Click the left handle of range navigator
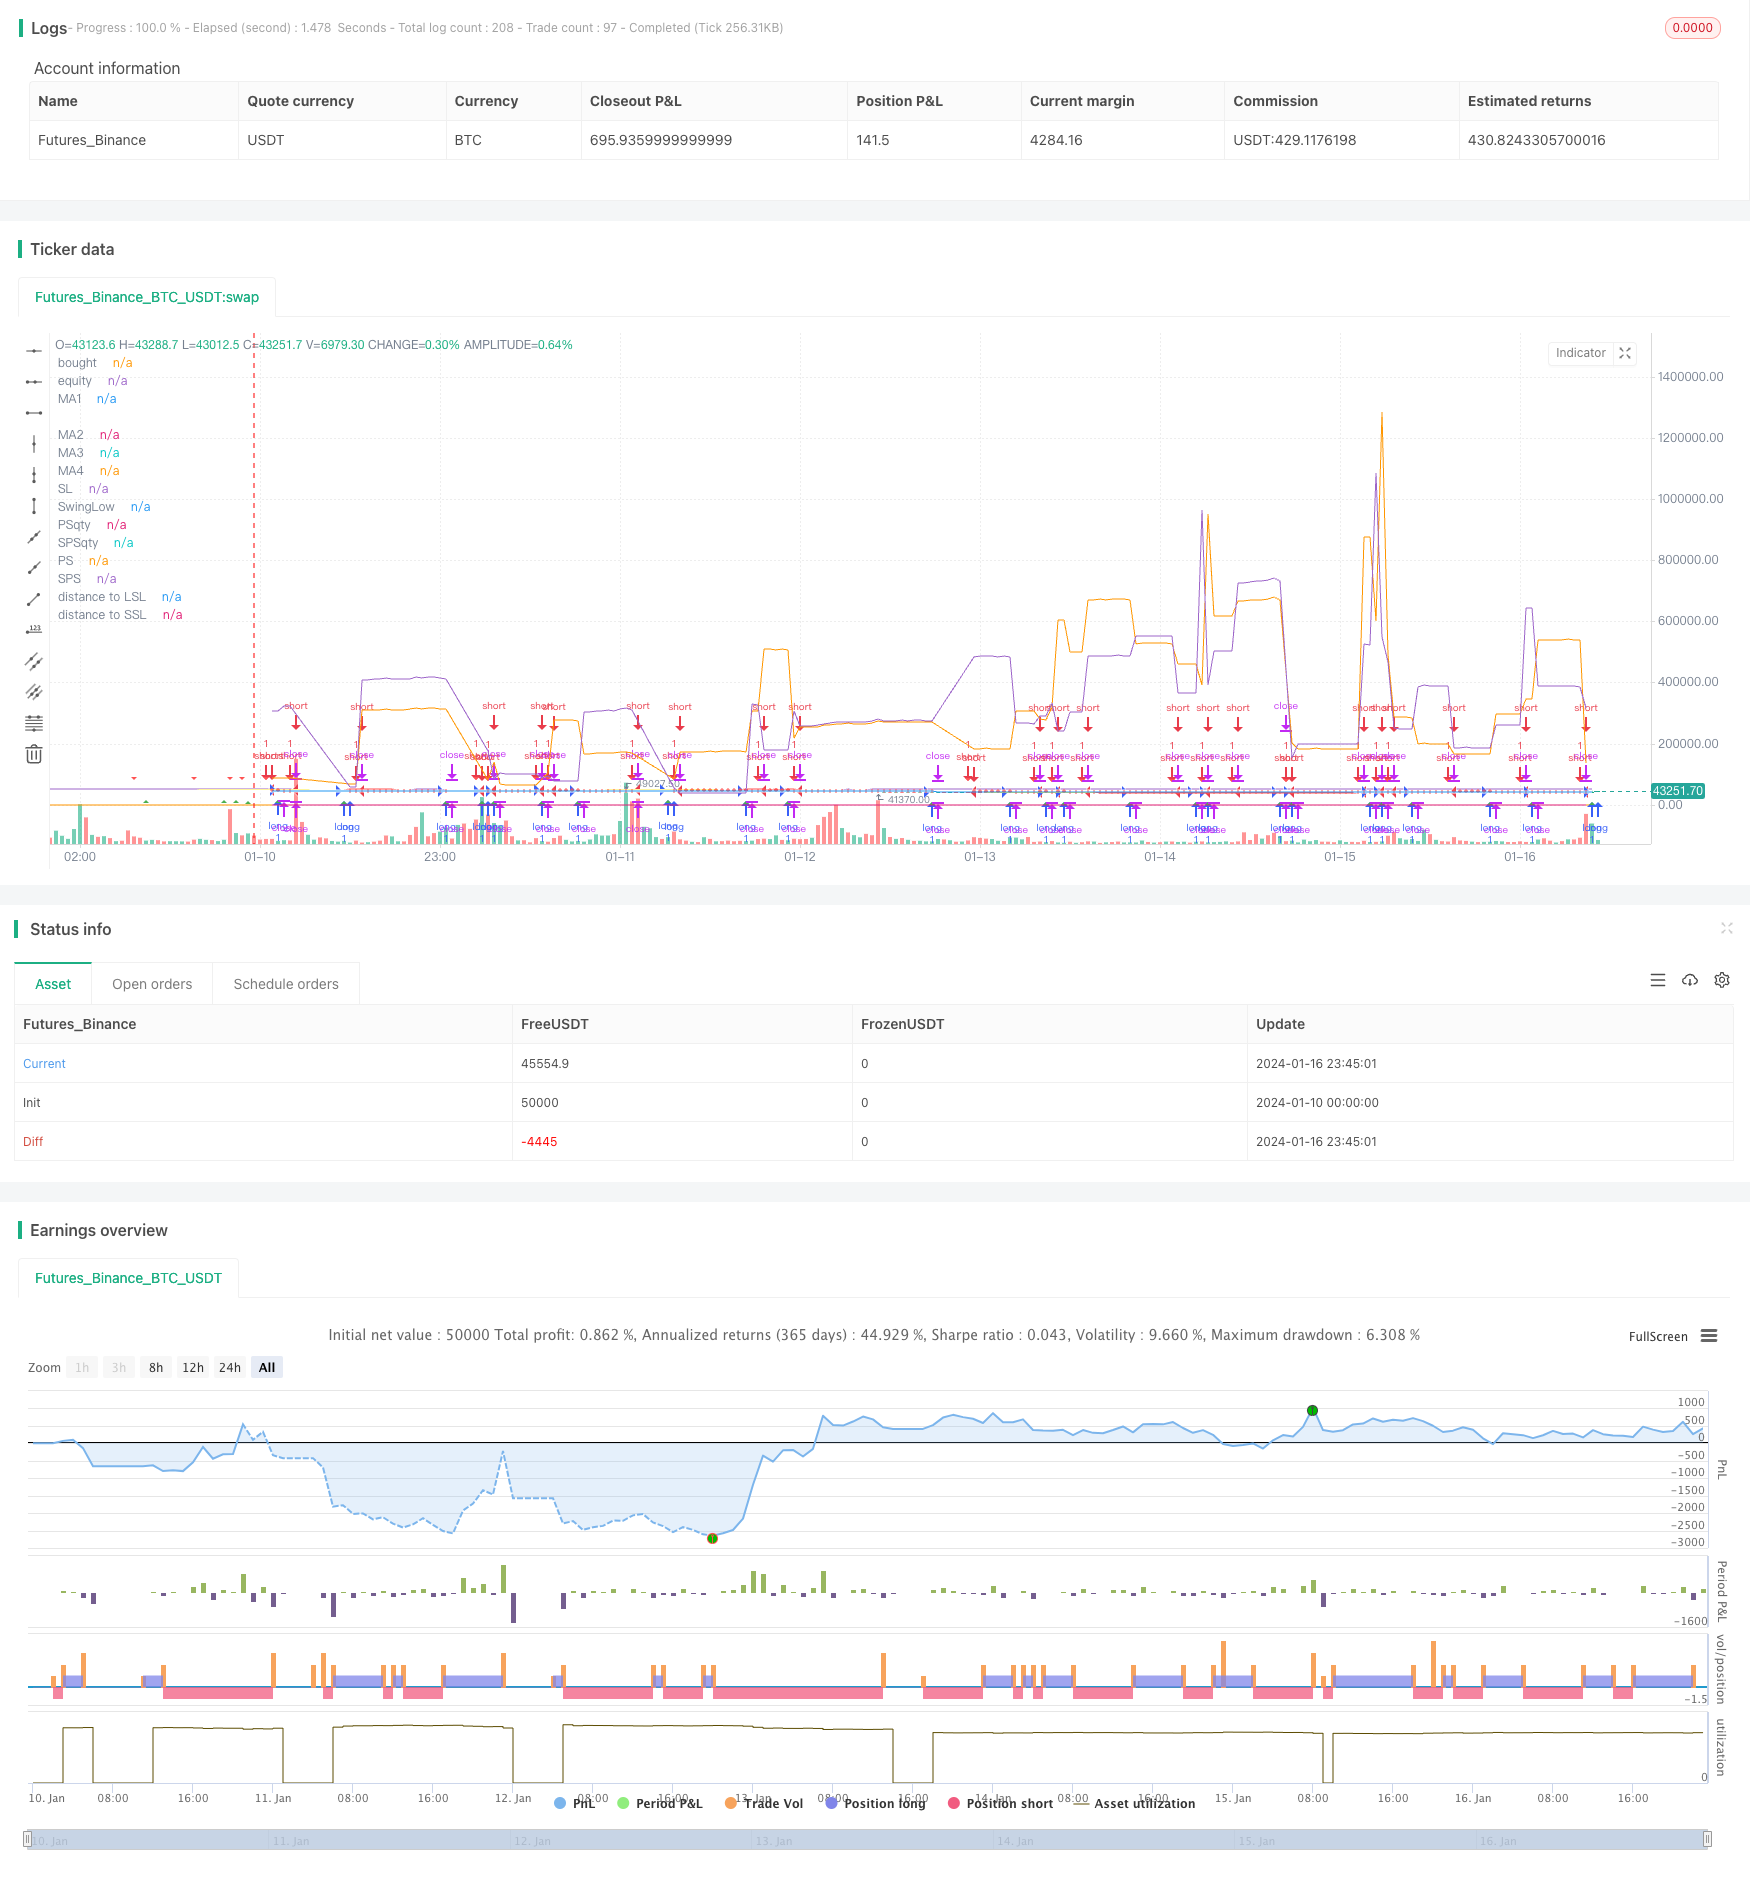Image resolution: width=1750 pixels, height=1879 pixels. (28, 1839)
